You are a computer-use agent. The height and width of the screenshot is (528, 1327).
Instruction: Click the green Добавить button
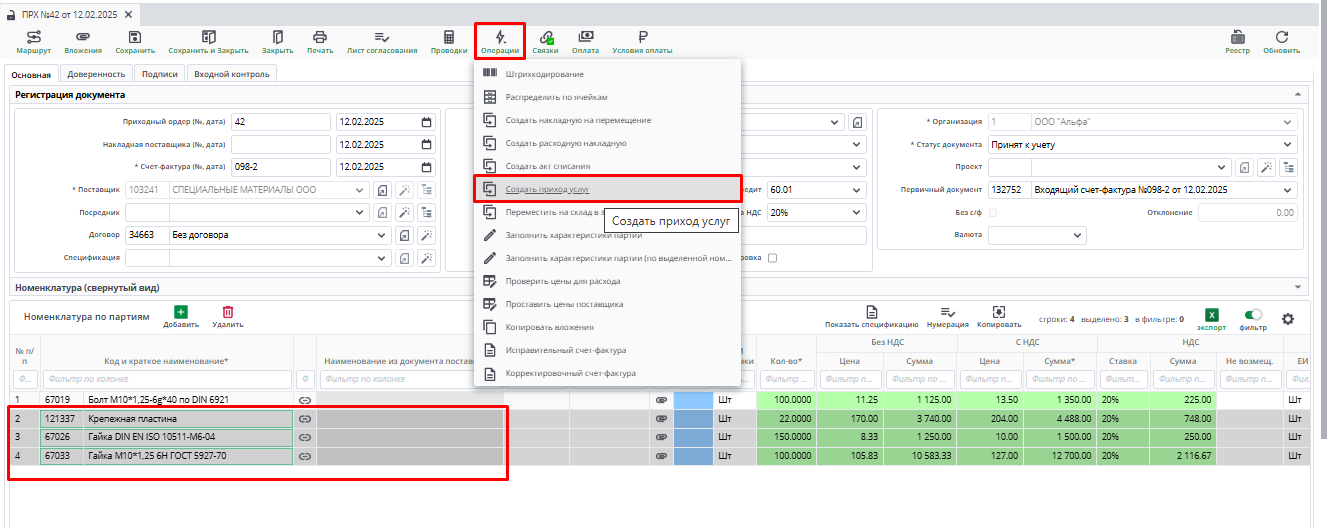click(x=181, y=314)
